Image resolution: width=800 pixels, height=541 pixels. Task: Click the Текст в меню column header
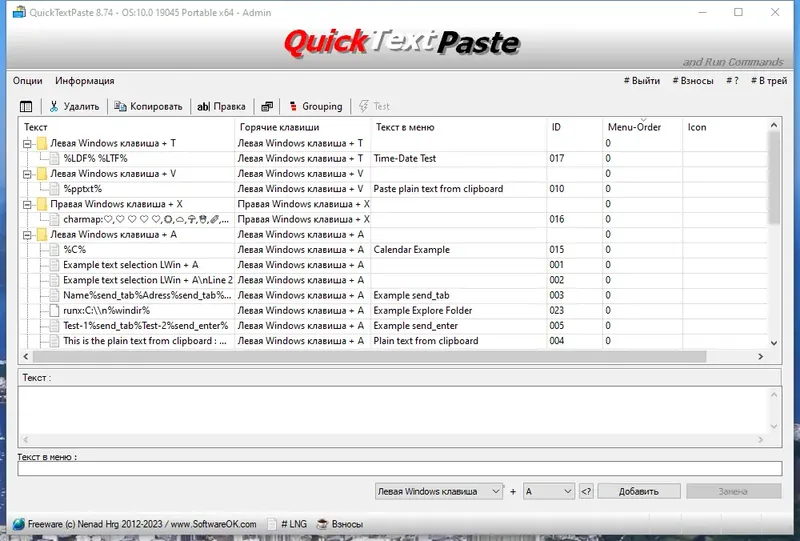pos(459,127)
